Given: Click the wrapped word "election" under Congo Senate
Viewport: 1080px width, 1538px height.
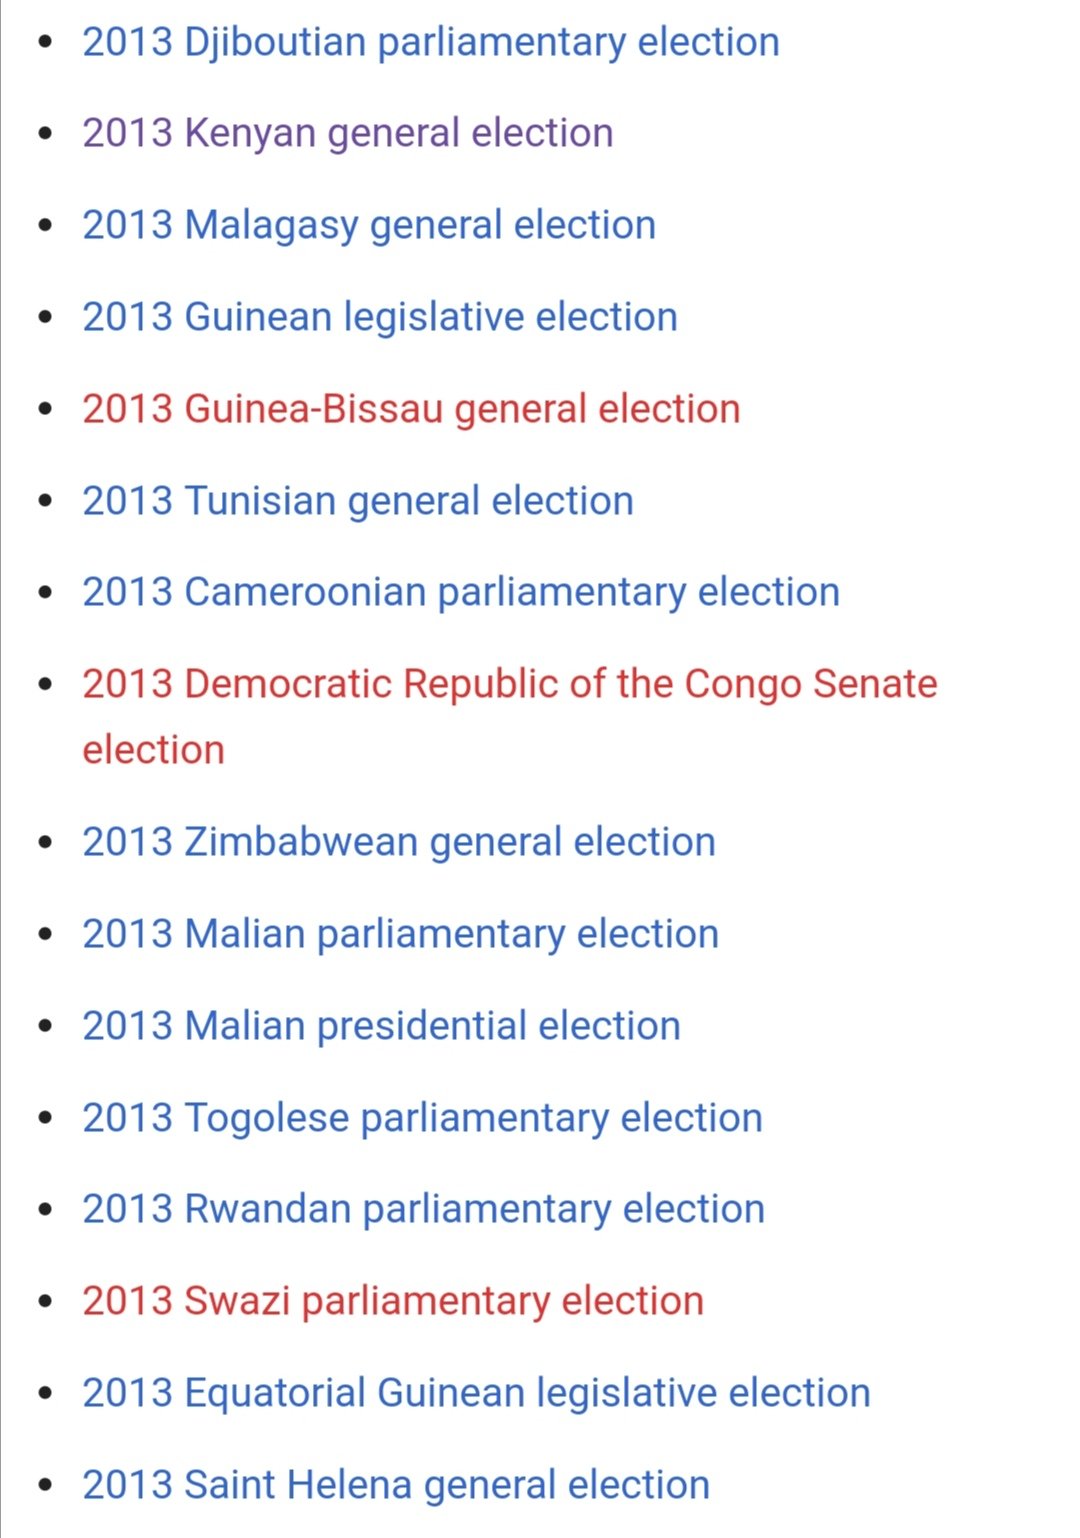Looking at the screenshot, I should pyautogui.click(x=153, y=751).
